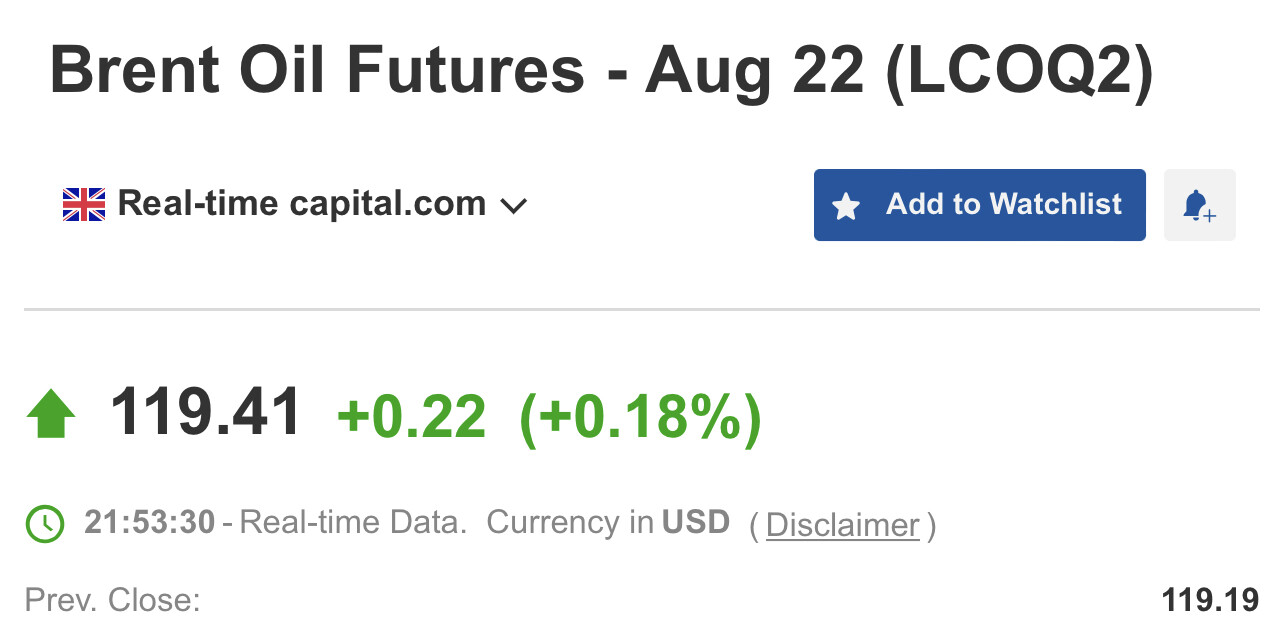Screen dimensions: 1284x621
Task: Click the 119.19 previous close value
Action: (1210, 601)
